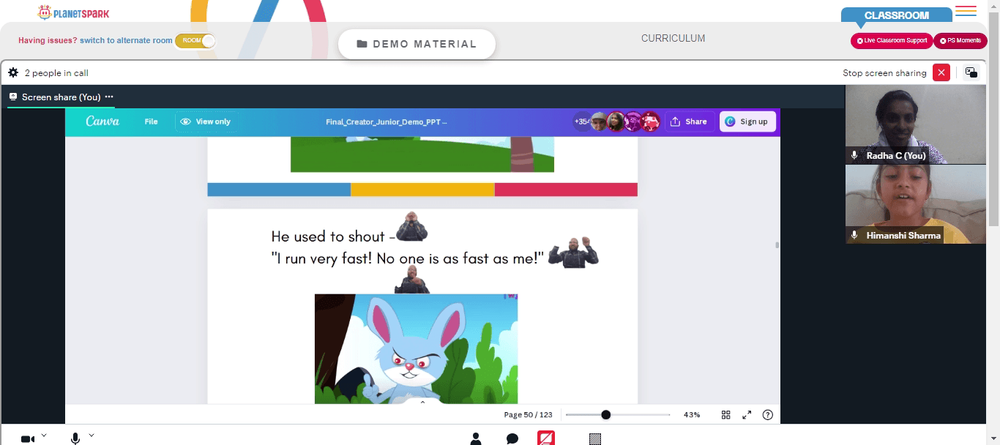
Task: Click the red screen share icon
Action: pyautogui.click(x=546, y=438)
